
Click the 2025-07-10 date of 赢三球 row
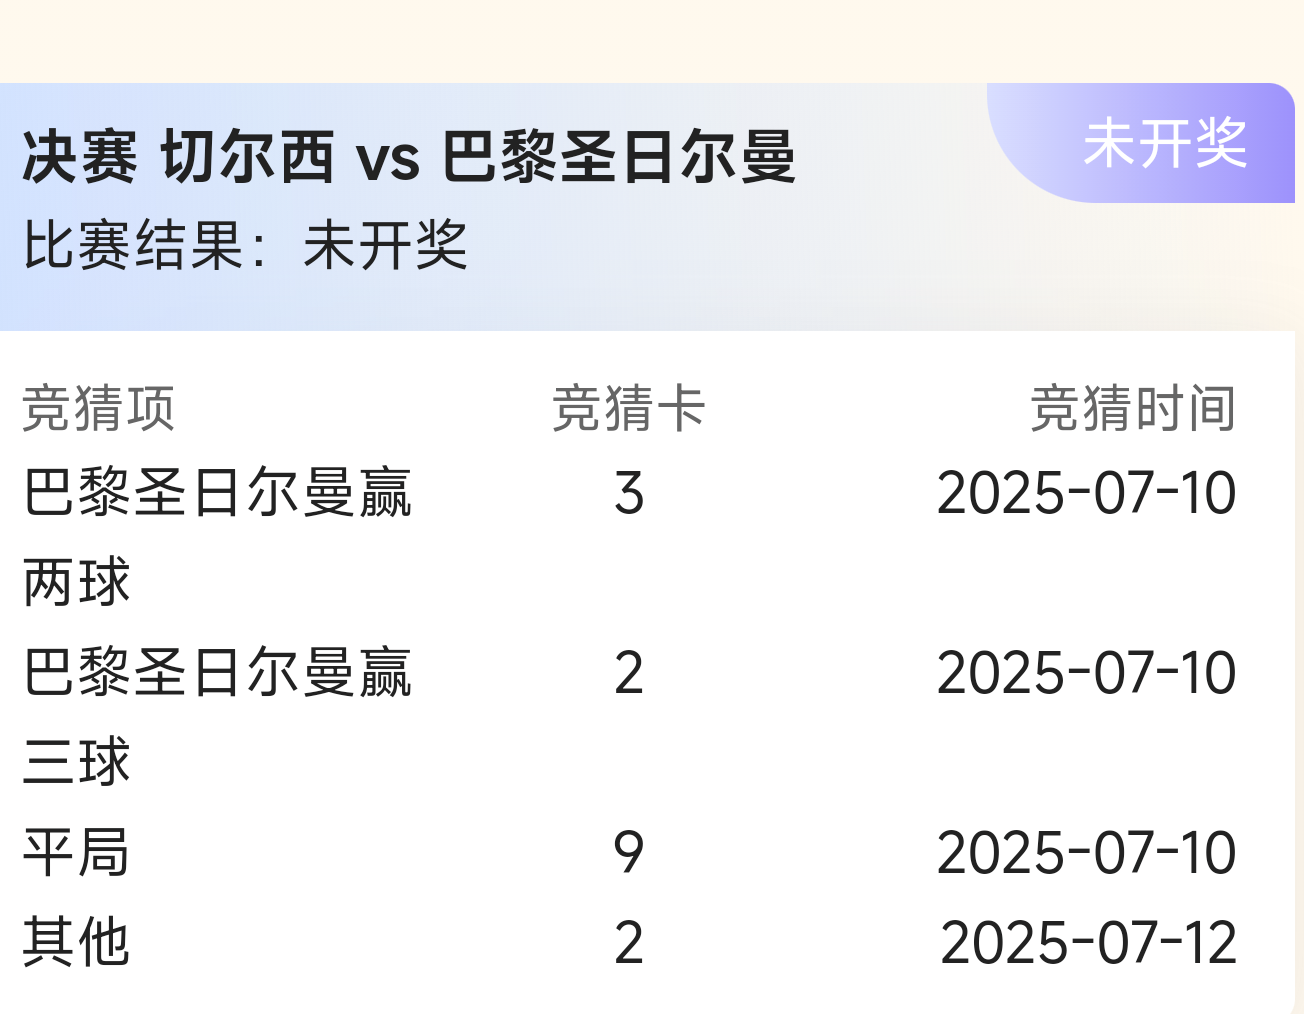[x=1087, y=673]
